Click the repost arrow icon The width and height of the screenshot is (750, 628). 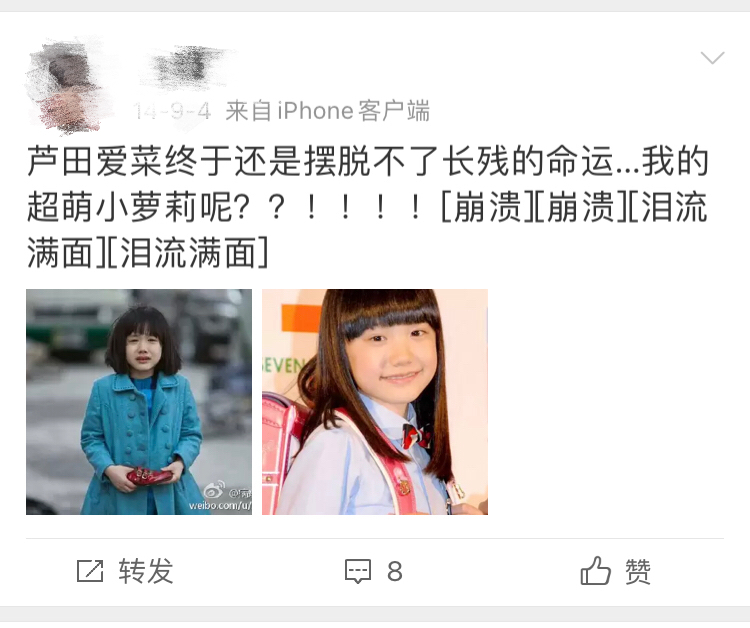point(90,571)
